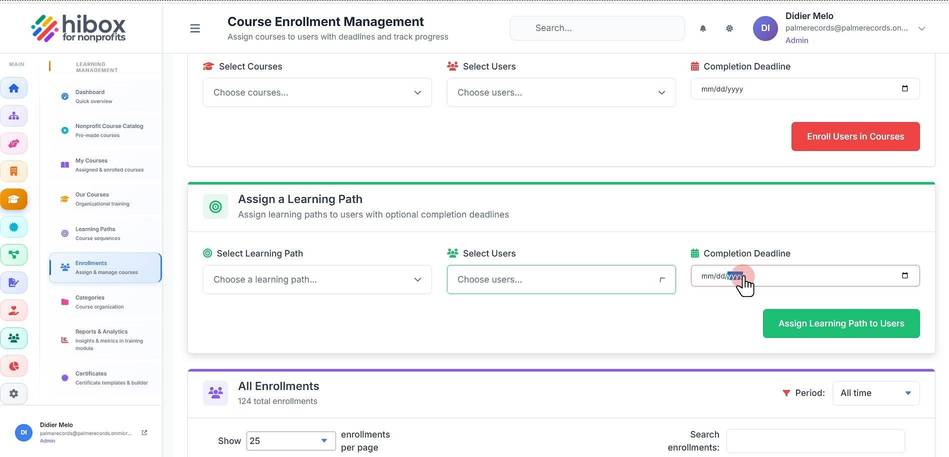
Task: Open the pink handshake icon in rail
Action: click(x=13, y=143)
